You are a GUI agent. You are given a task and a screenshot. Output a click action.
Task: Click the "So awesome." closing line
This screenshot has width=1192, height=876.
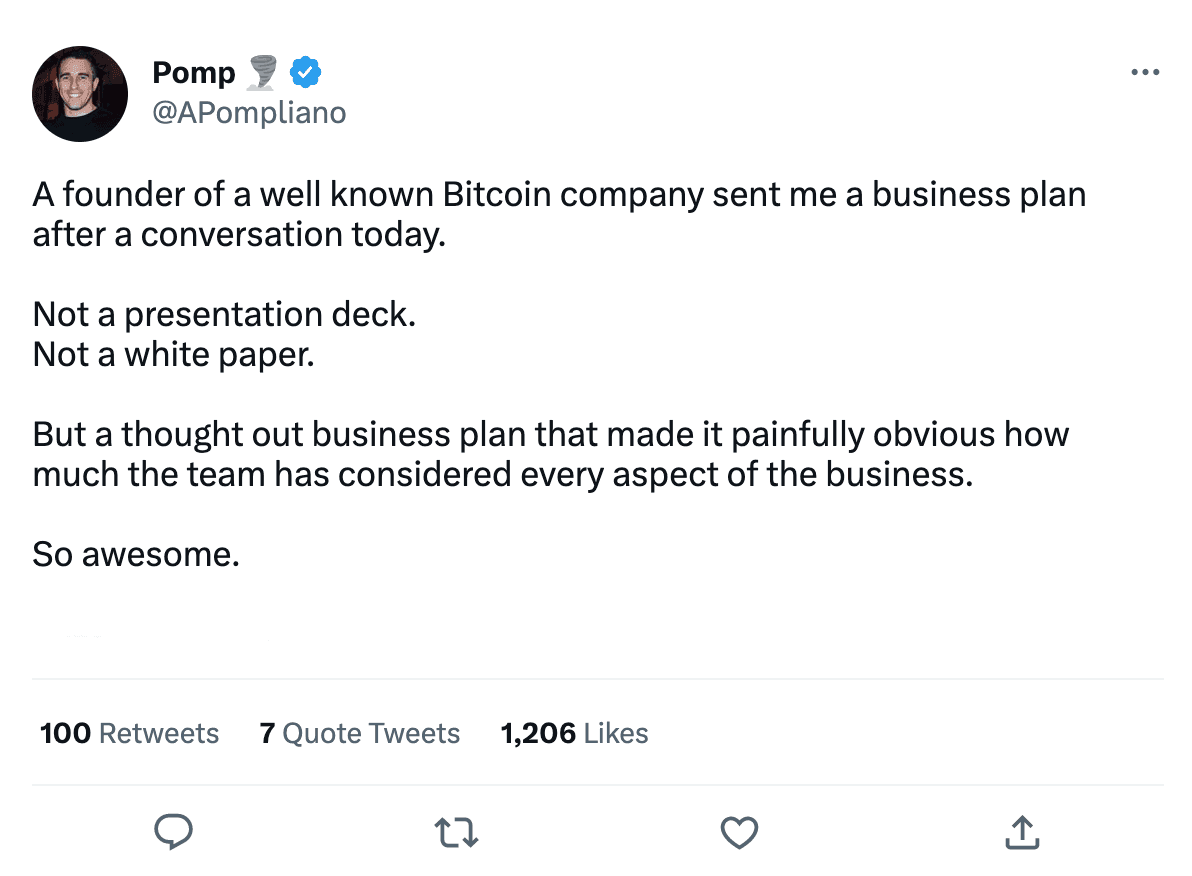click(x=136, y=553)
